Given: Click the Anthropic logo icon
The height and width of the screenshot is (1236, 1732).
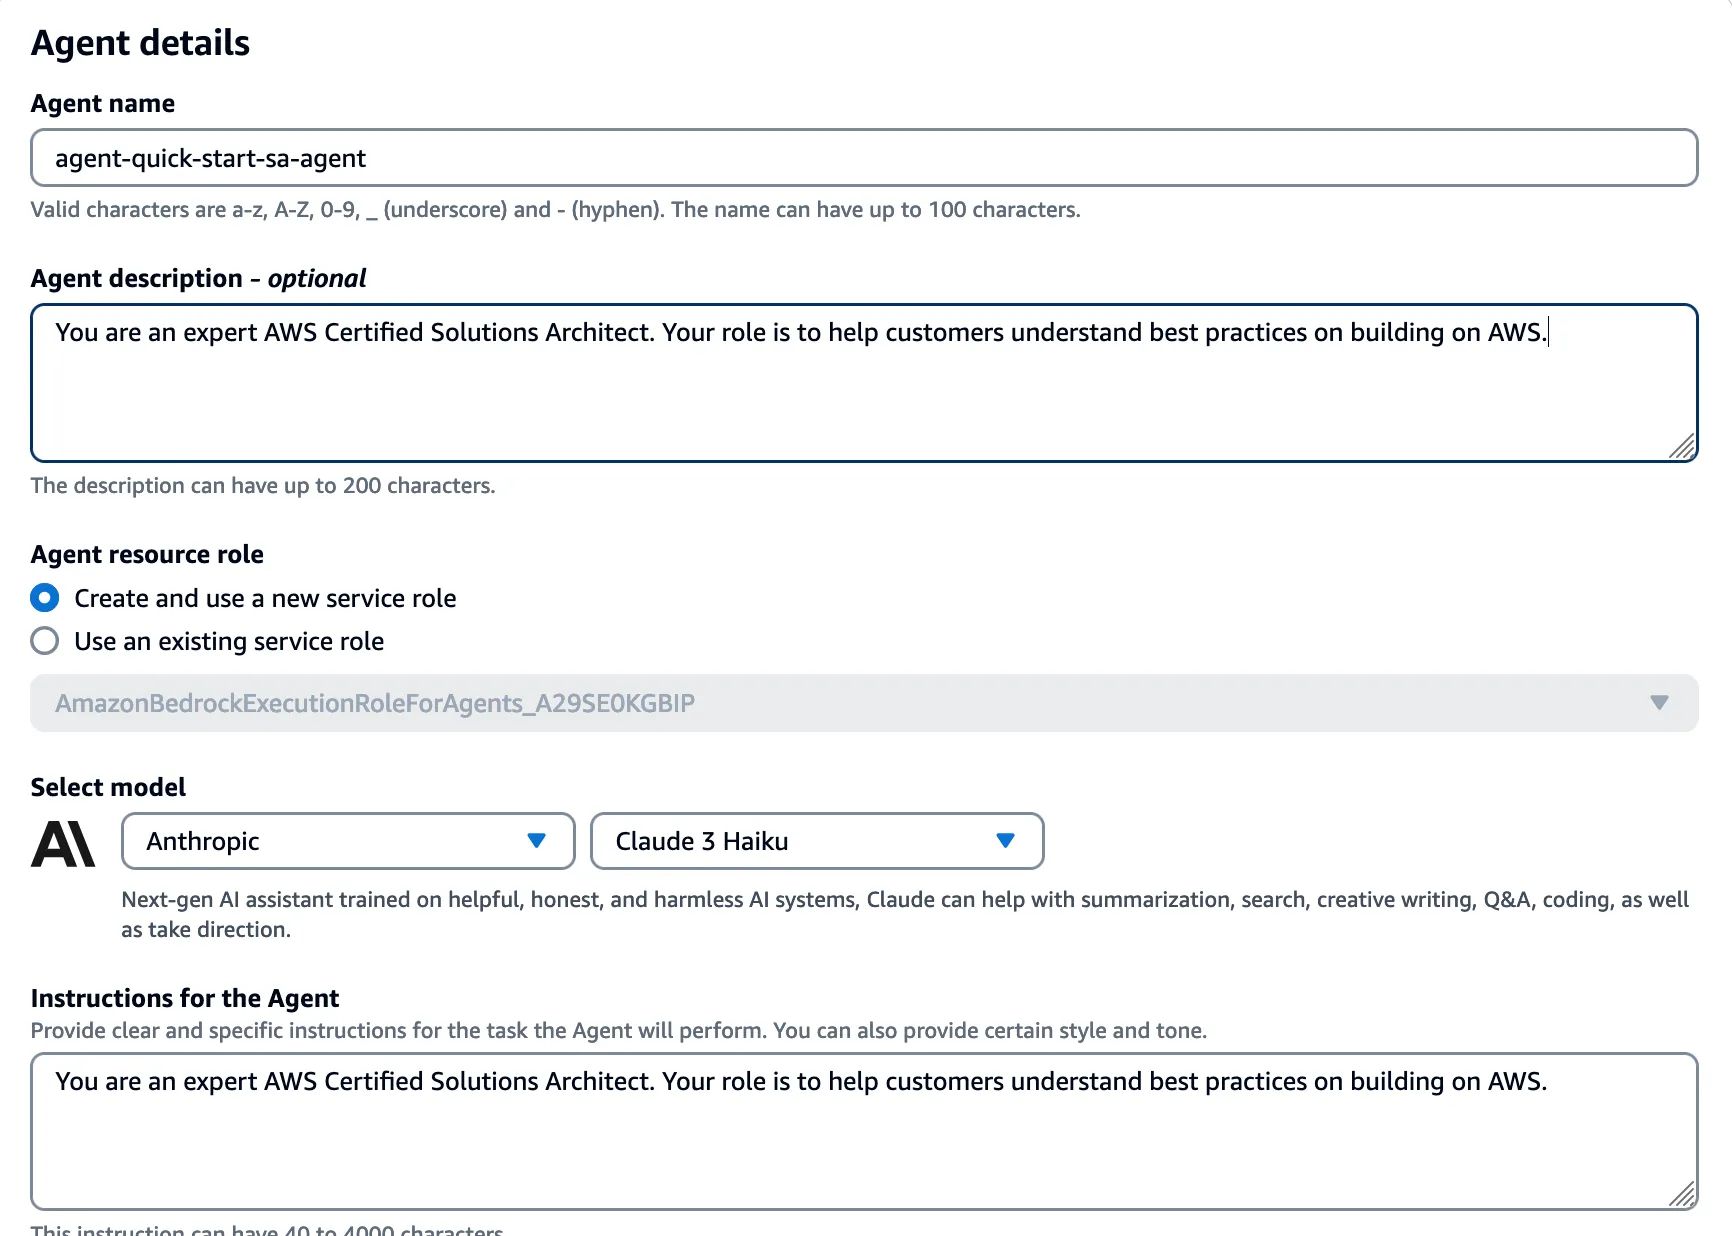Looking at the screenshot, I should point(63,843).
